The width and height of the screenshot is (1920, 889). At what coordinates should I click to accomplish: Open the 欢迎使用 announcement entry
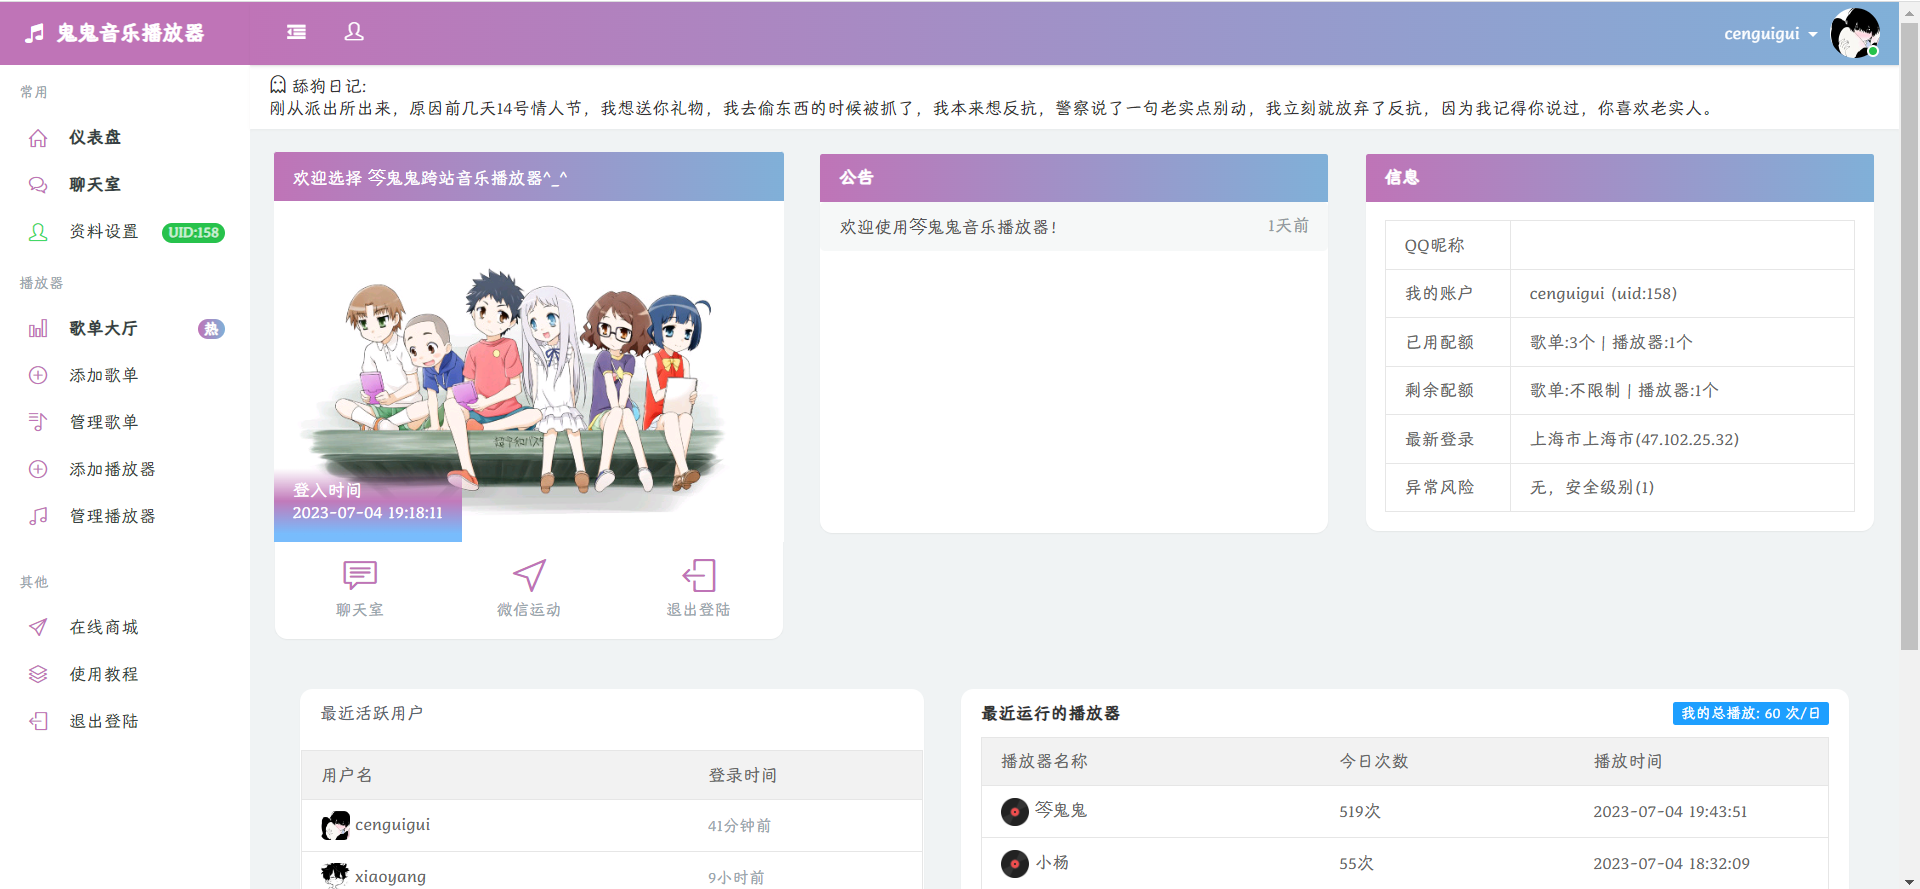click(948, 227)
